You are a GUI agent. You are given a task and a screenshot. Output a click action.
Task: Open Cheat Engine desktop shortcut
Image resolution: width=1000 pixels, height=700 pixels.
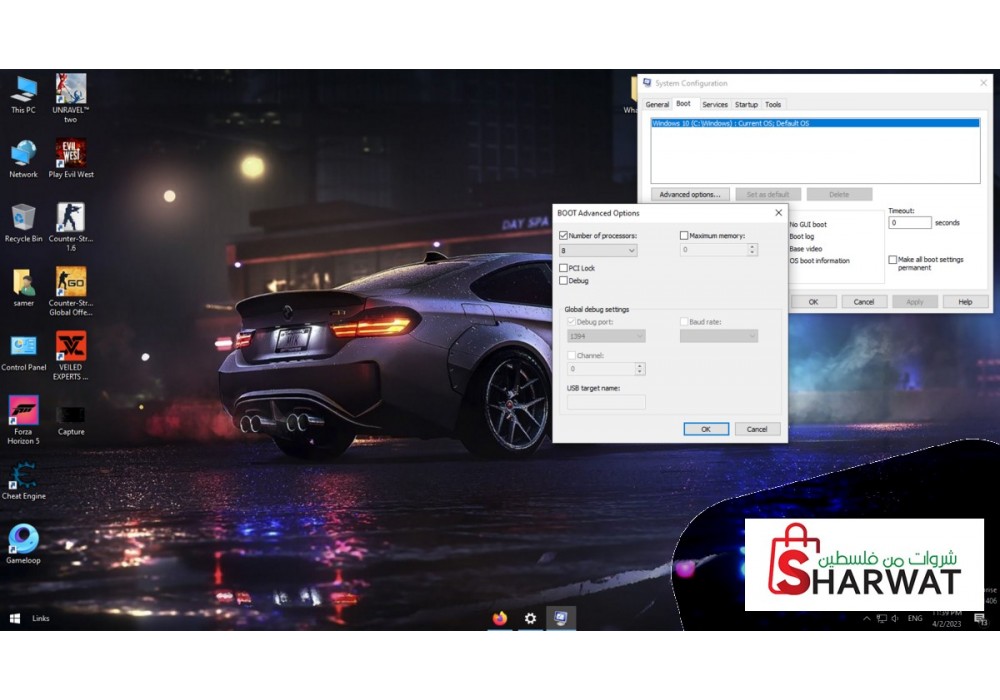coord(24,477)
